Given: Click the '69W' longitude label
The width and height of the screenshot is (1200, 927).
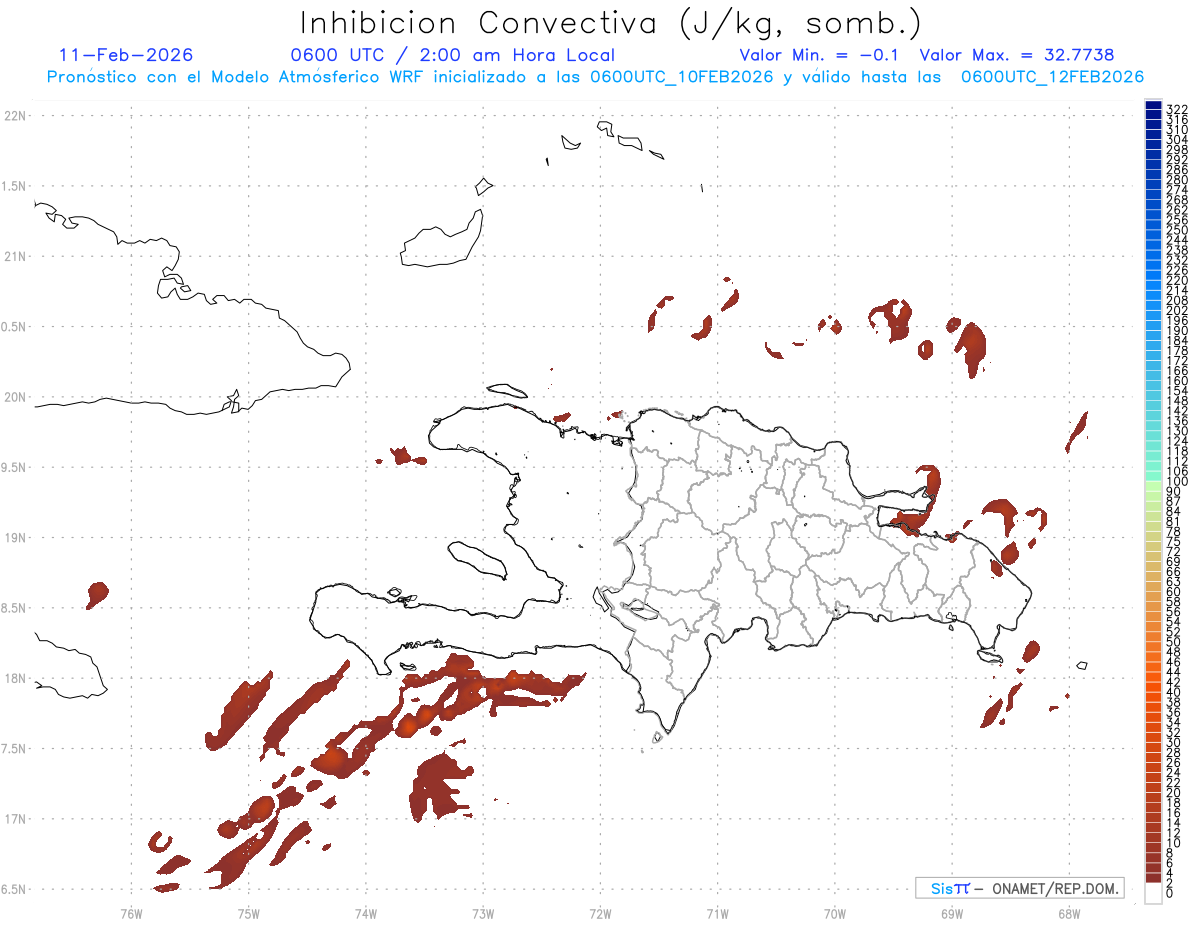Looking at the screenshot, I should [952, 913].
